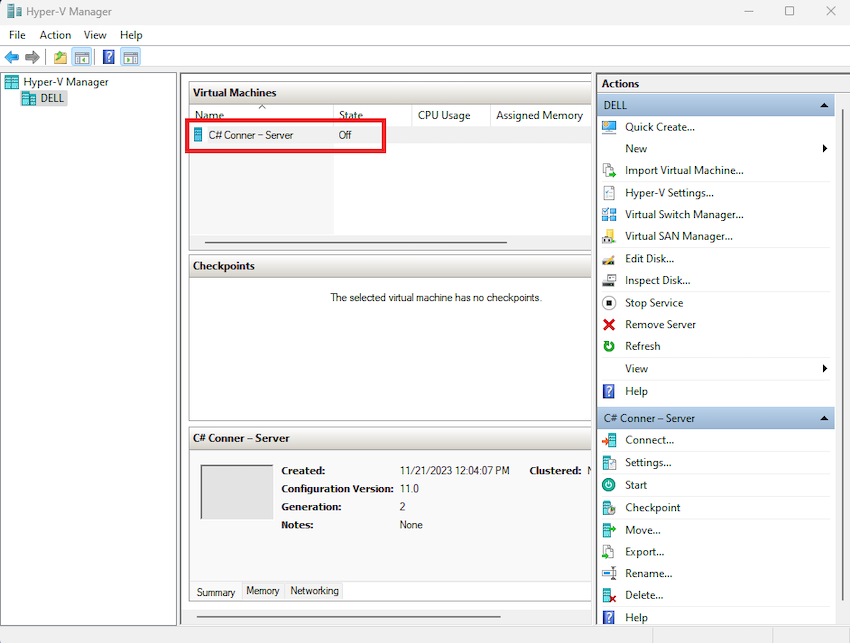Launch the Virtual Switch Manager
The image size is (850, 643).
[674, 214]
